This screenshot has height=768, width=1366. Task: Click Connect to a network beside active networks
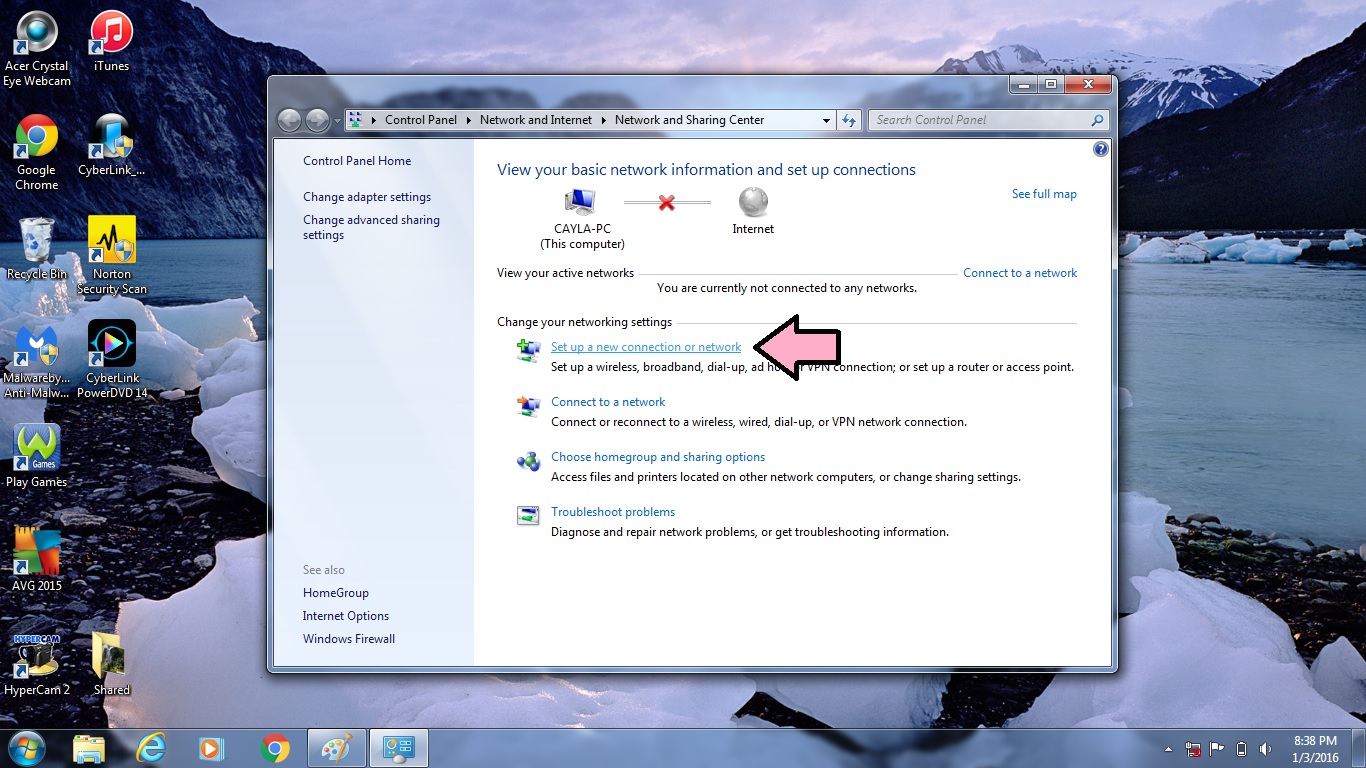pyautogui.click(x=1020, y=273)
